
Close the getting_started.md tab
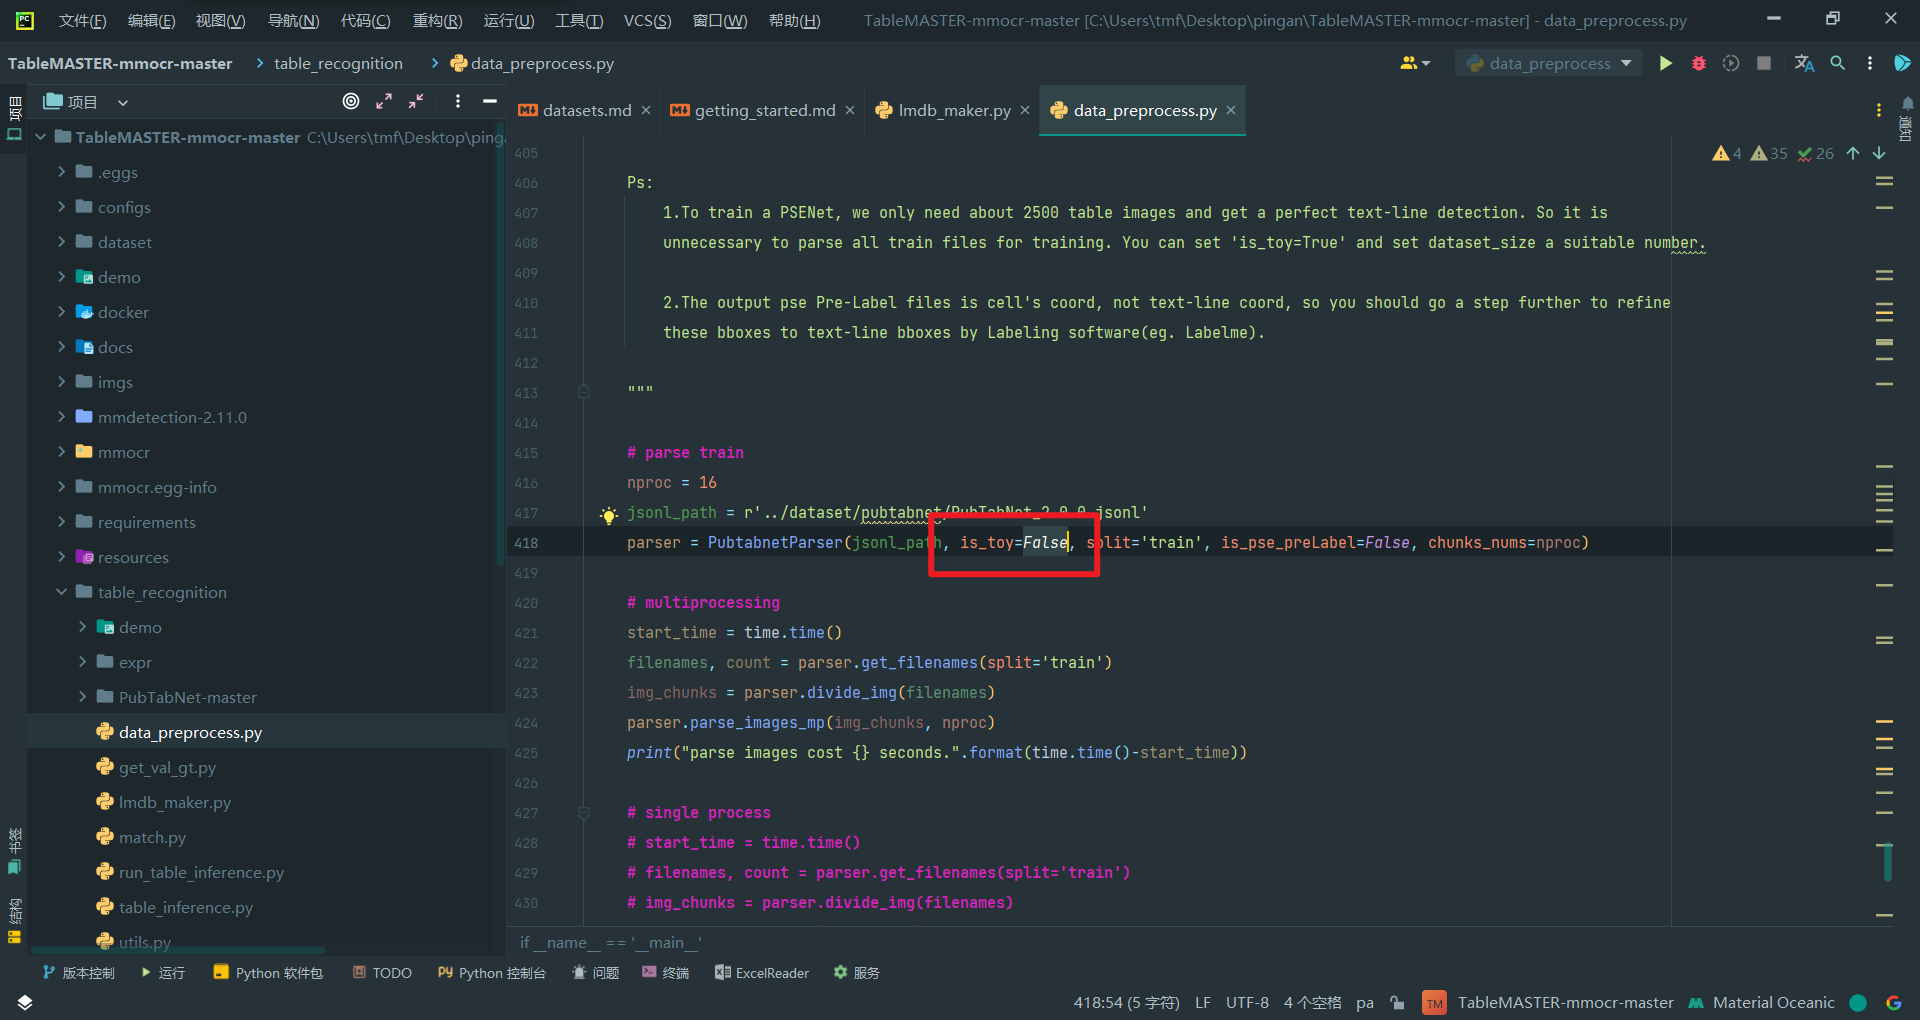[850, 110]
